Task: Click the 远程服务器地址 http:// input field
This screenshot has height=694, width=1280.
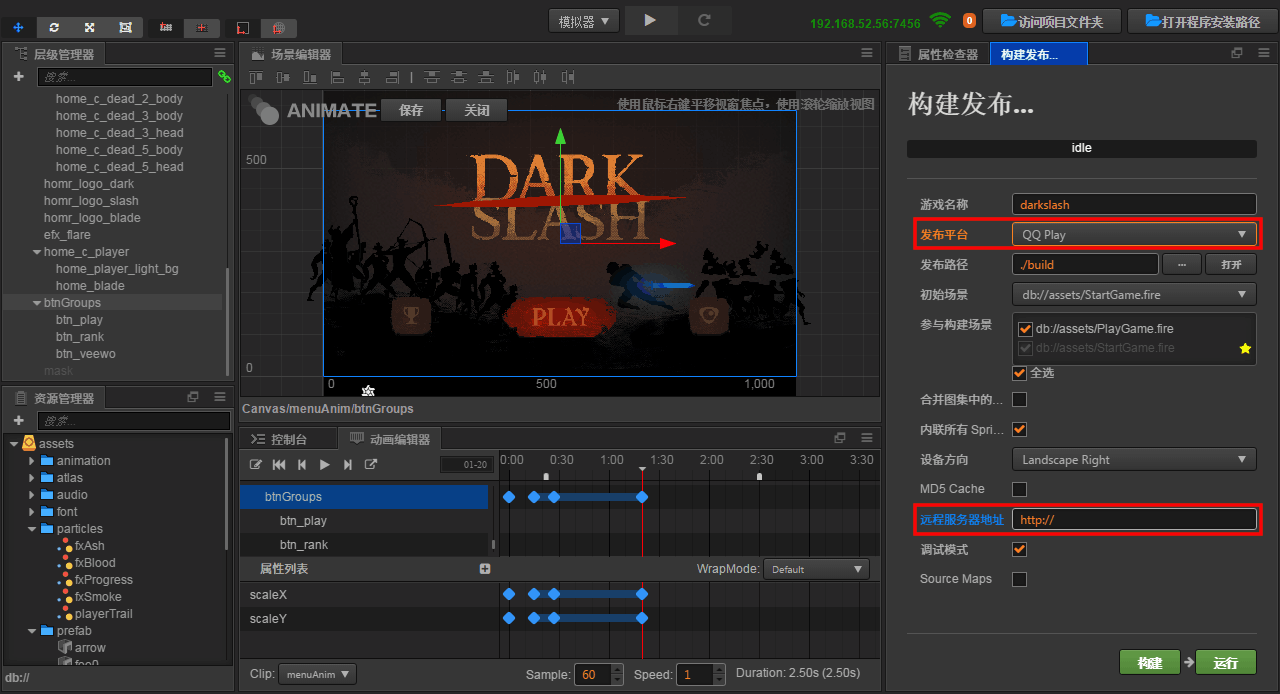Action: click(x=1134, y=519)
